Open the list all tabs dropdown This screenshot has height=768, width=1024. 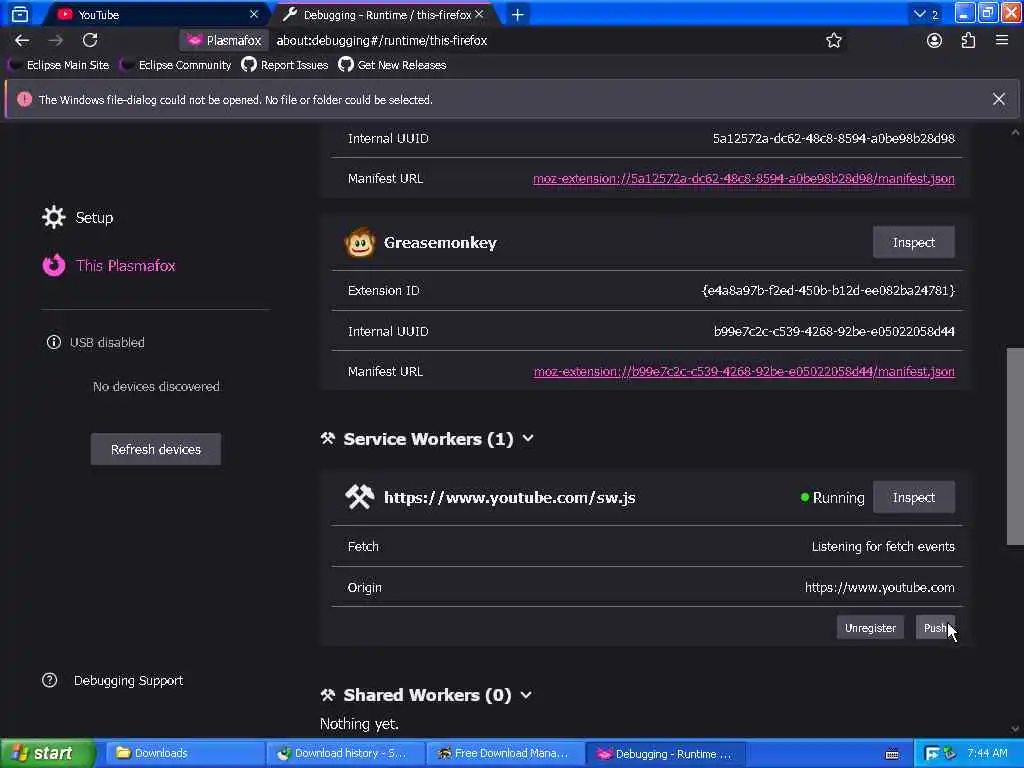pos(925,14)
